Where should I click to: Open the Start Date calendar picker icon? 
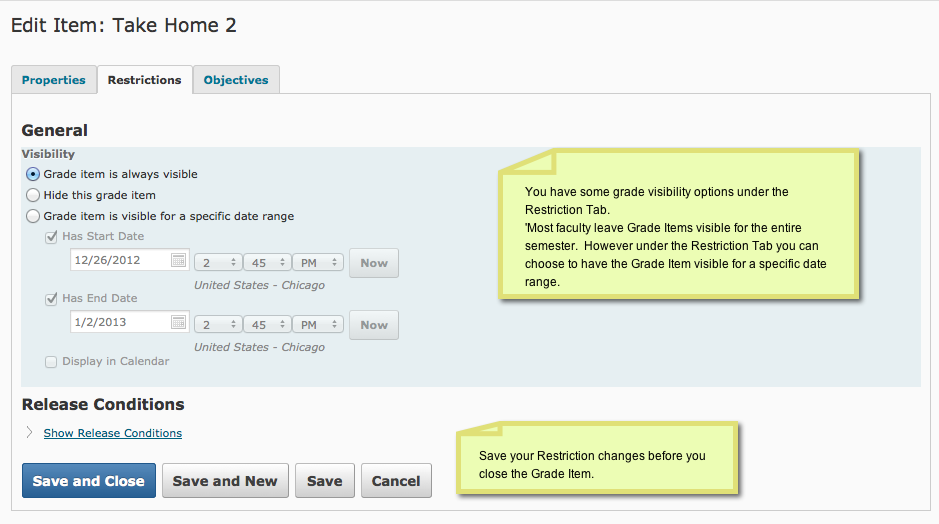pos(179,261)
